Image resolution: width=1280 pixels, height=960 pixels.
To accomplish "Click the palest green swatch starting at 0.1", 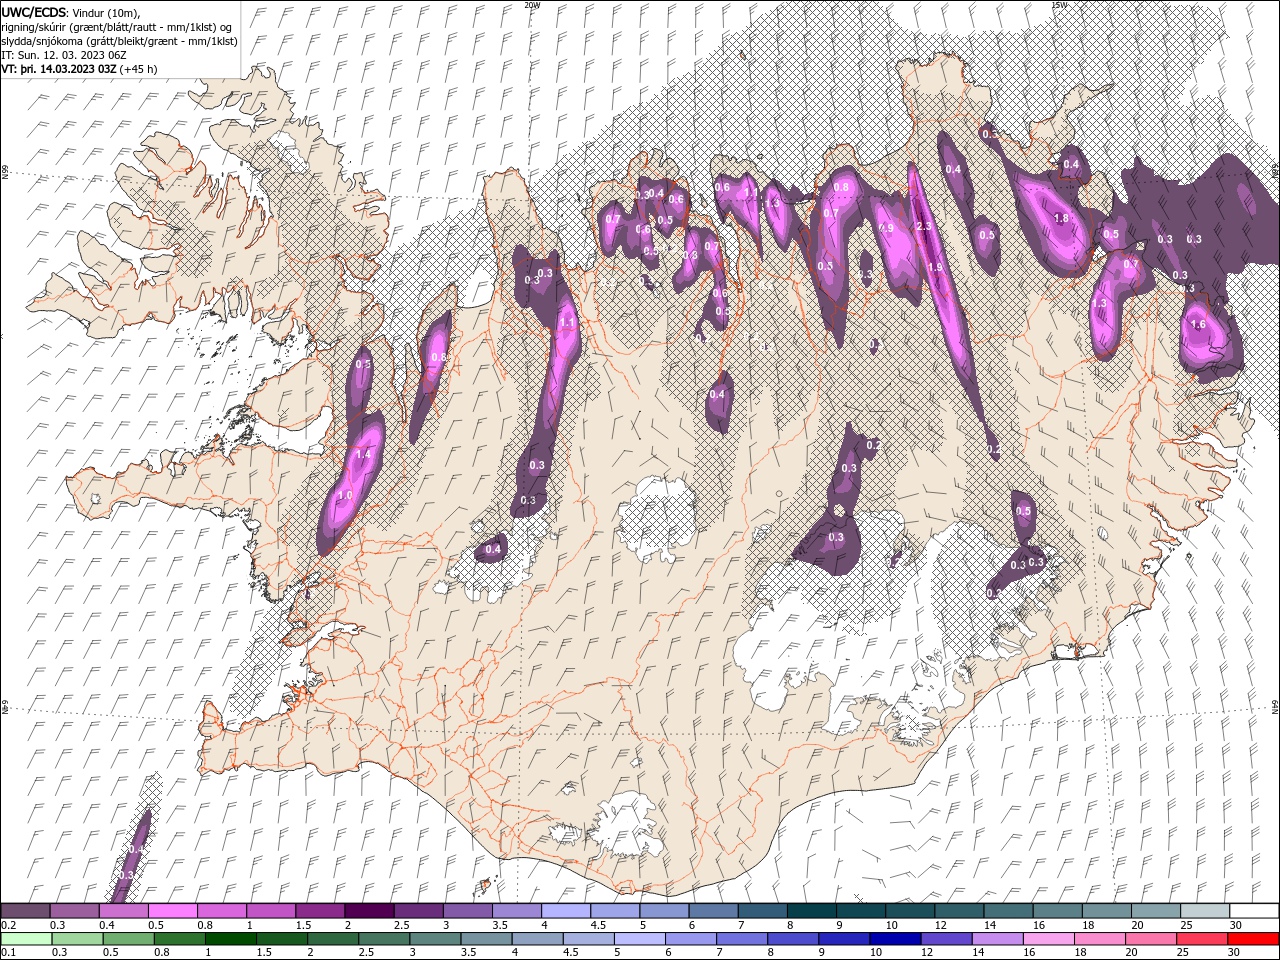I will point(26,939).
